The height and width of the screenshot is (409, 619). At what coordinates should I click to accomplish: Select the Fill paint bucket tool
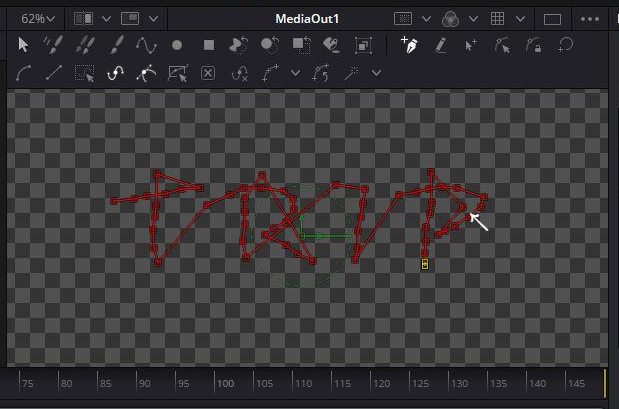[x=332, y=45]
